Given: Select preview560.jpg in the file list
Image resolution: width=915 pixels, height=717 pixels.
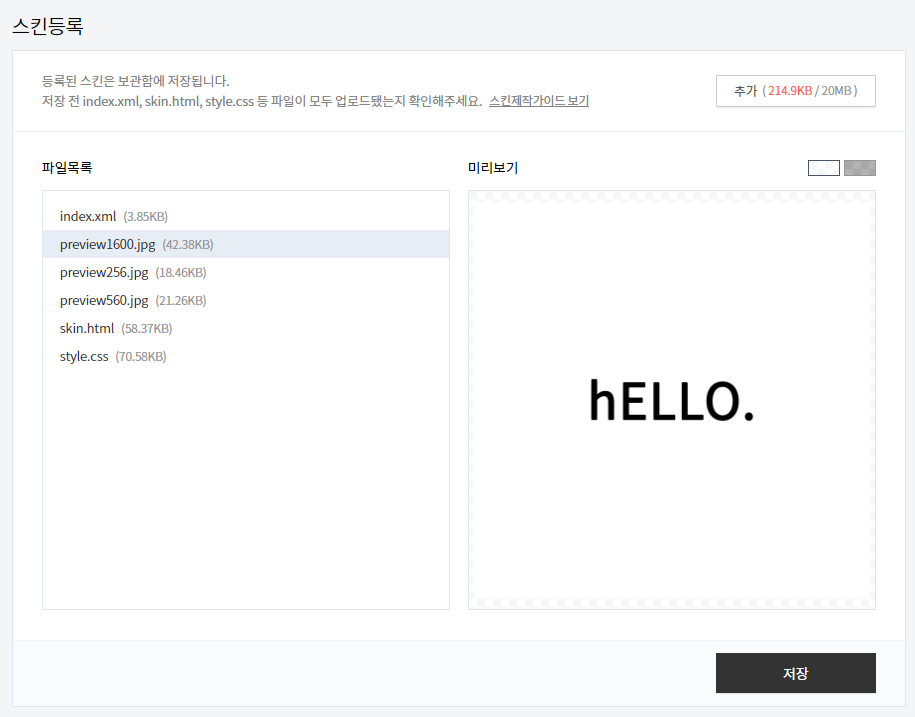Looking at the screenshot, I should click(x=246, y=300).
